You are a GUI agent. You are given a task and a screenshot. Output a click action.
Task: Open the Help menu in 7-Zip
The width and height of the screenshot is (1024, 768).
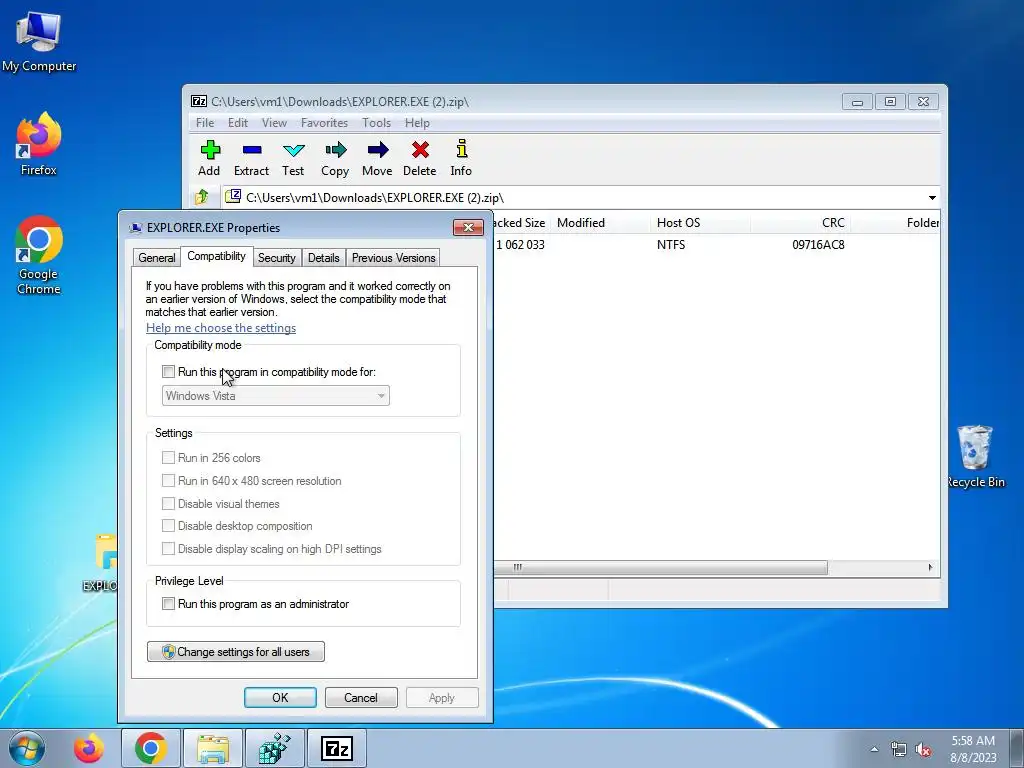click(417, 123)
